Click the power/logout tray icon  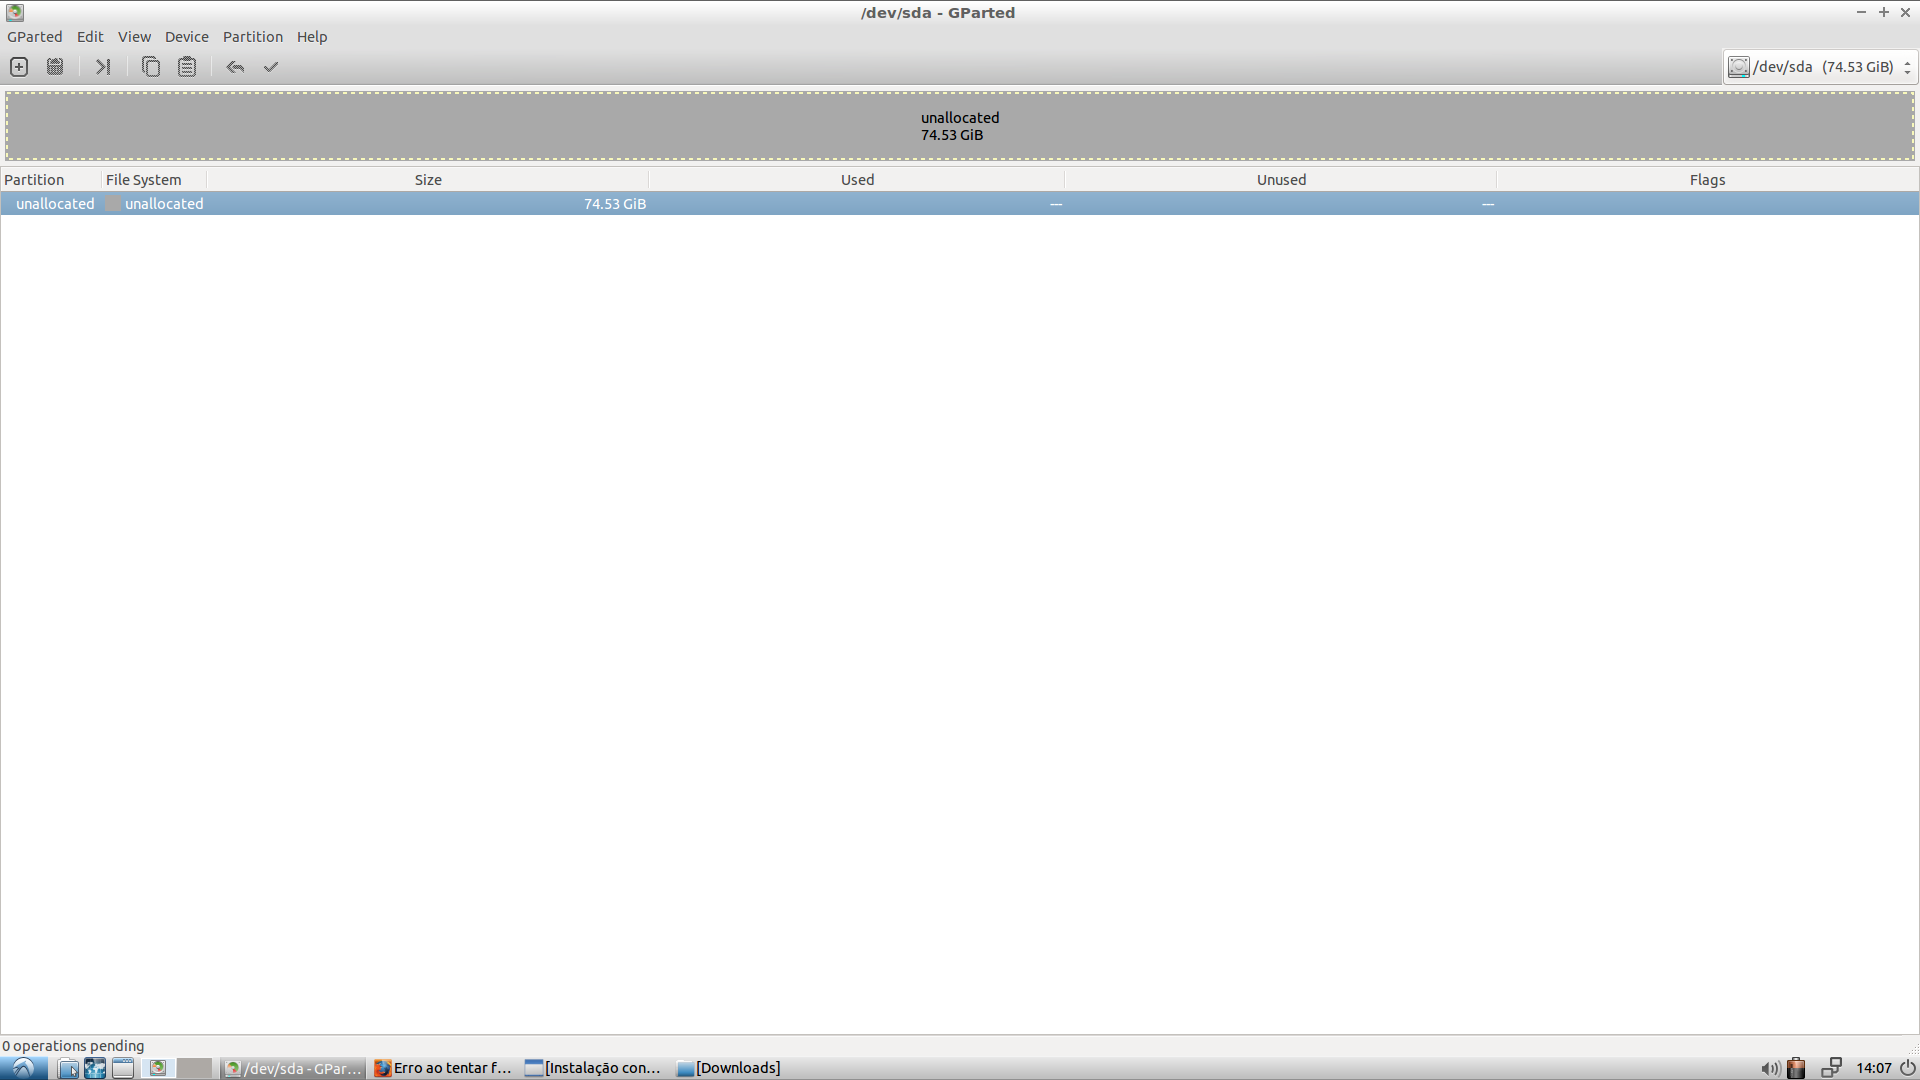click(x=1908, y=1068)
